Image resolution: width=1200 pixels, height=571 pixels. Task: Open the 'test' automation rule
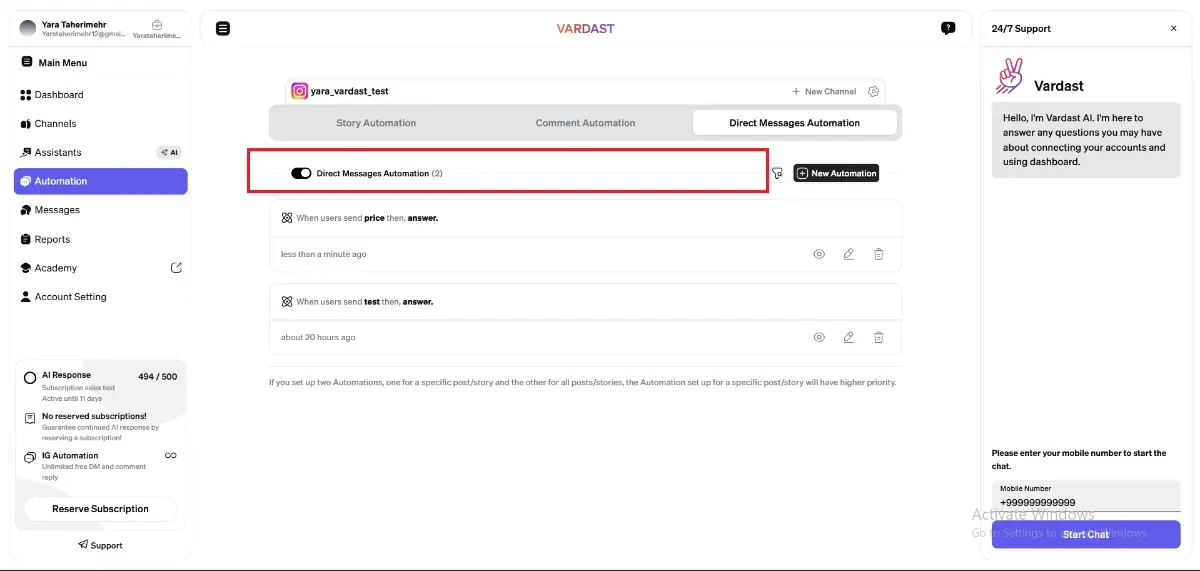click(x=585, y=301)
